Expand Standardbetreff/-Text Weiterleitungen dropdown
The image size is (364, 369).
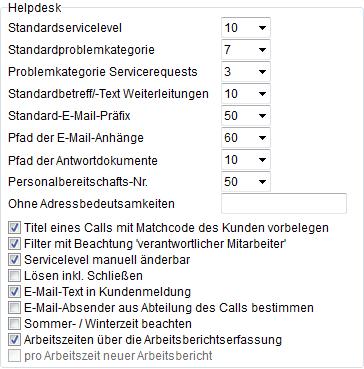246,93
